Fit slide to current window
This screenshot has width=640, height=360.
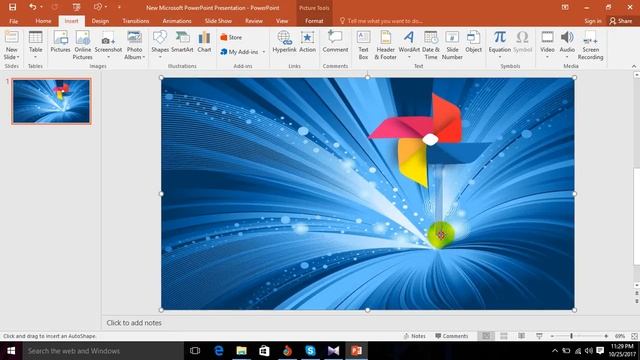[x=634, y=336]
